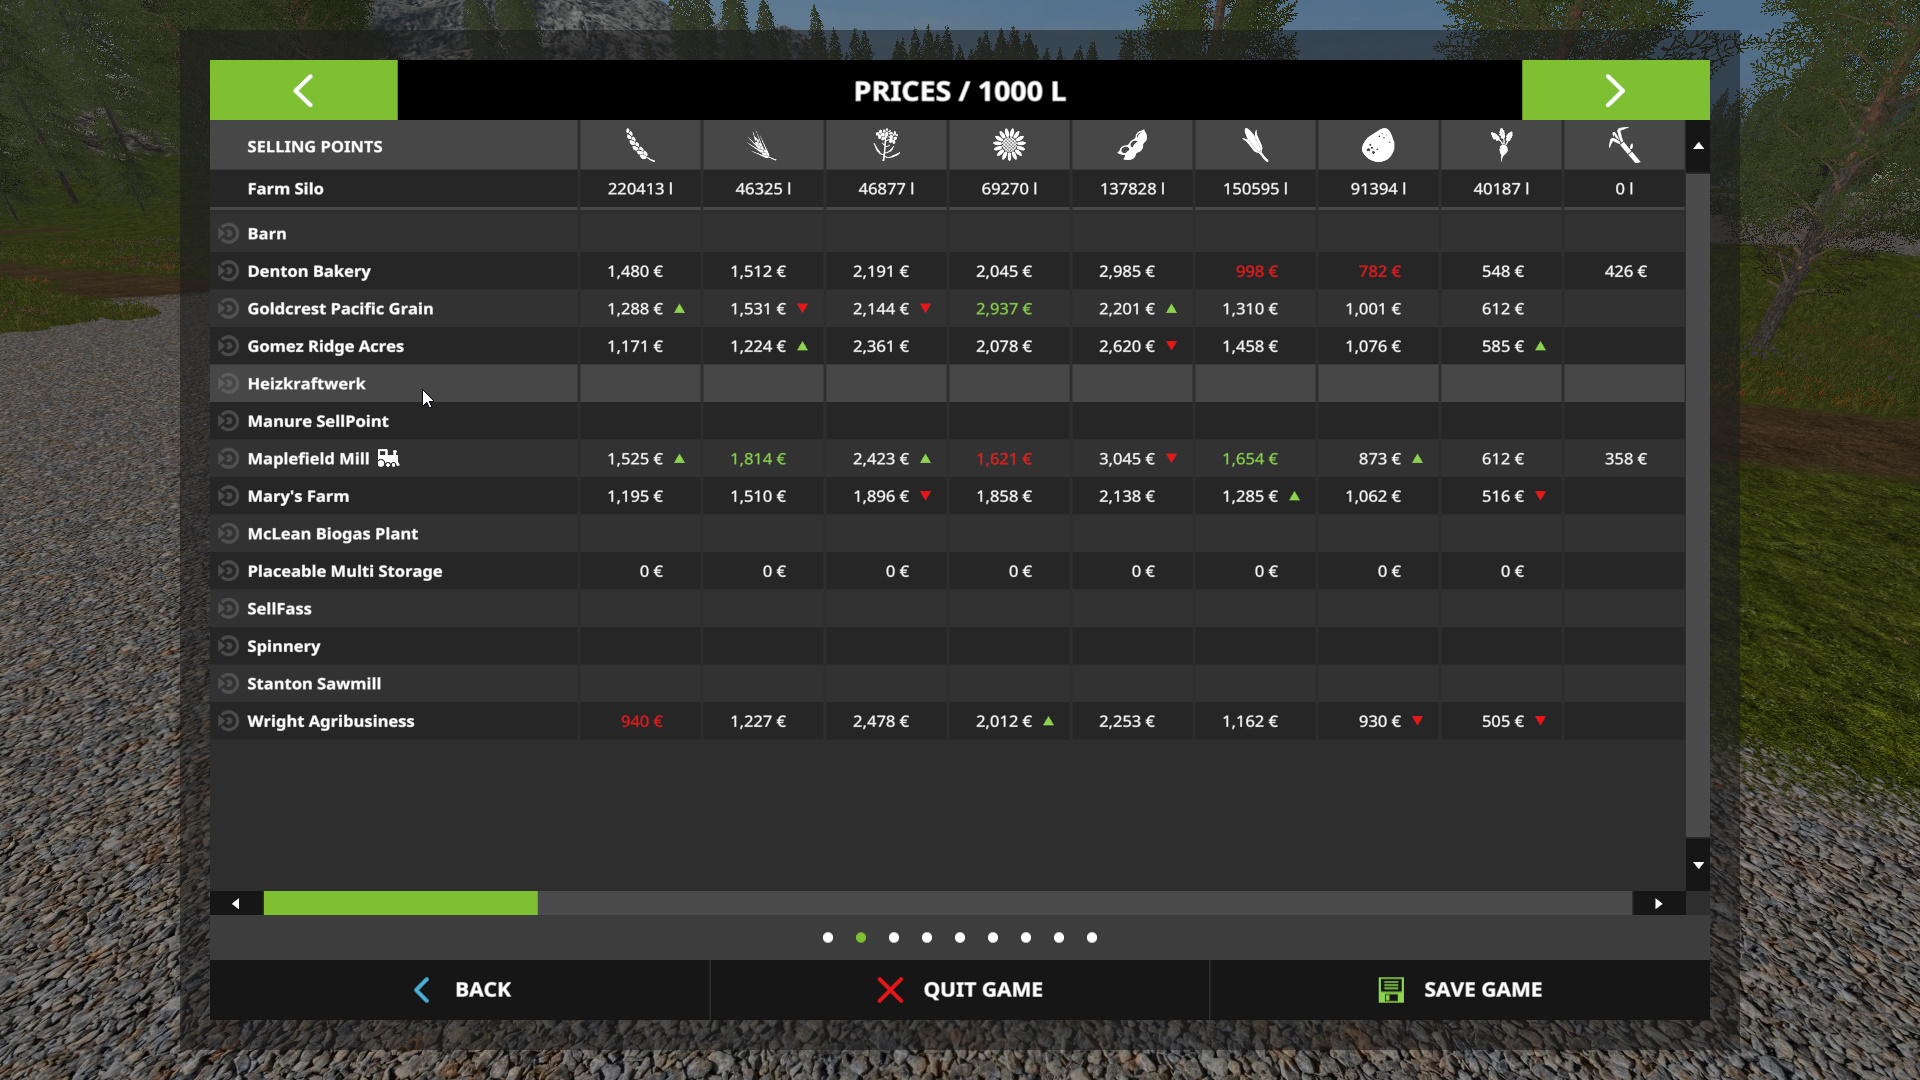Click the sugar beet column icon

(x=1501, y=146)
